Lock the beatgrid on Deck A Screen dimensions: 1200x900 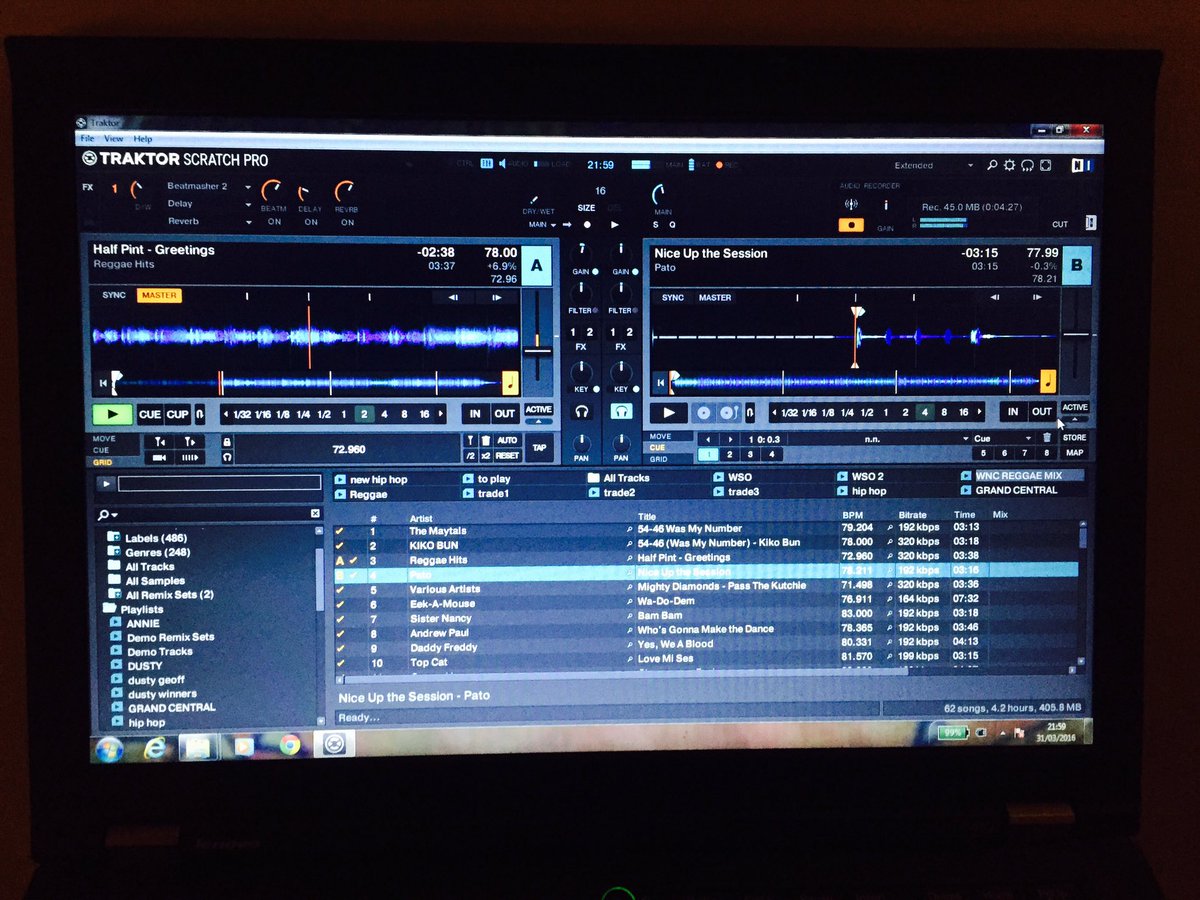pos(227,441)
